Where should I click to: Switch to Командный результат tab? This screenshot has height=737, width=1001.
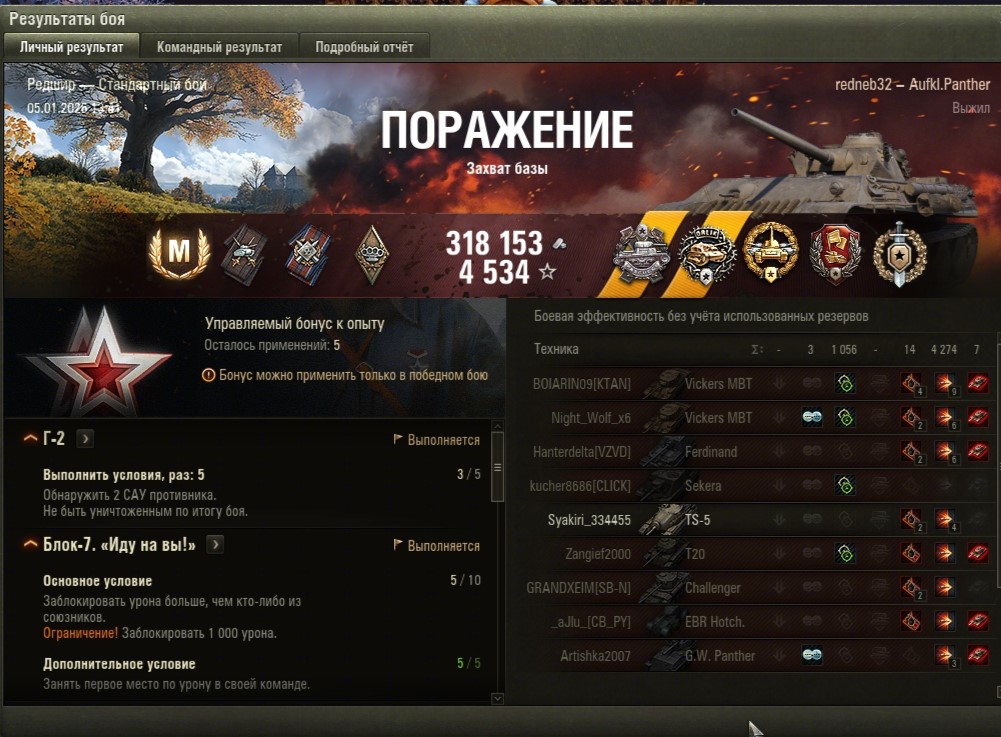tap(219, 47)
